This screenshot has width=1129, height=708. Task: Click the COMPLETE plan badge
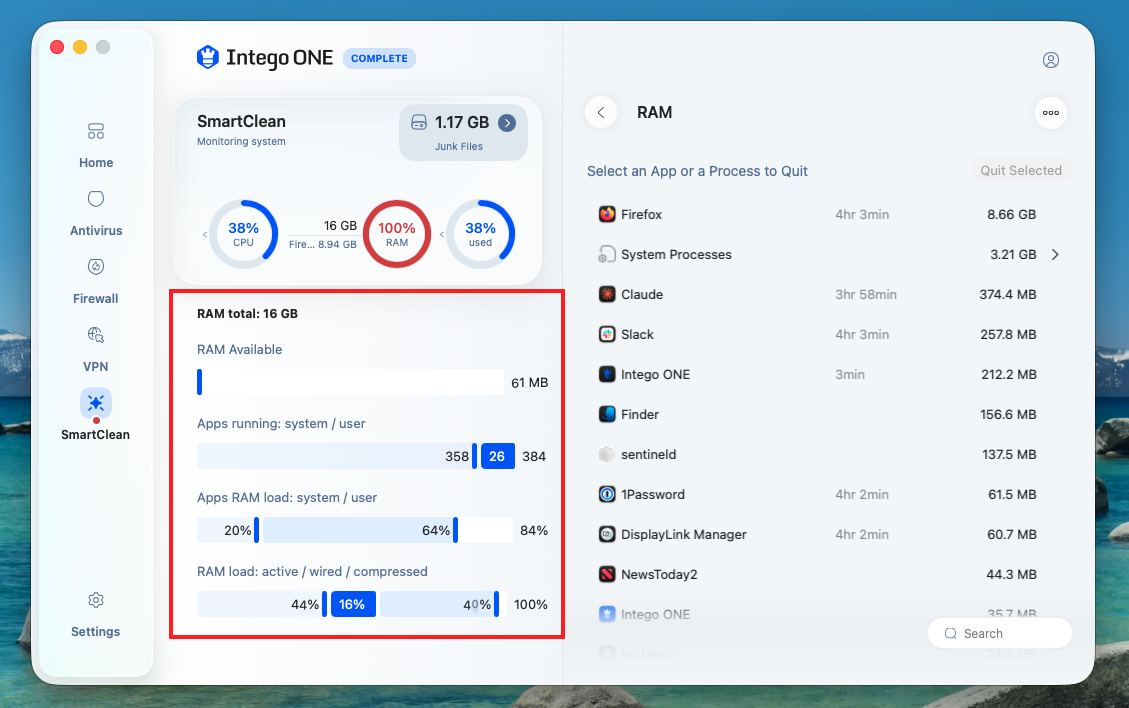pos(379,58)
